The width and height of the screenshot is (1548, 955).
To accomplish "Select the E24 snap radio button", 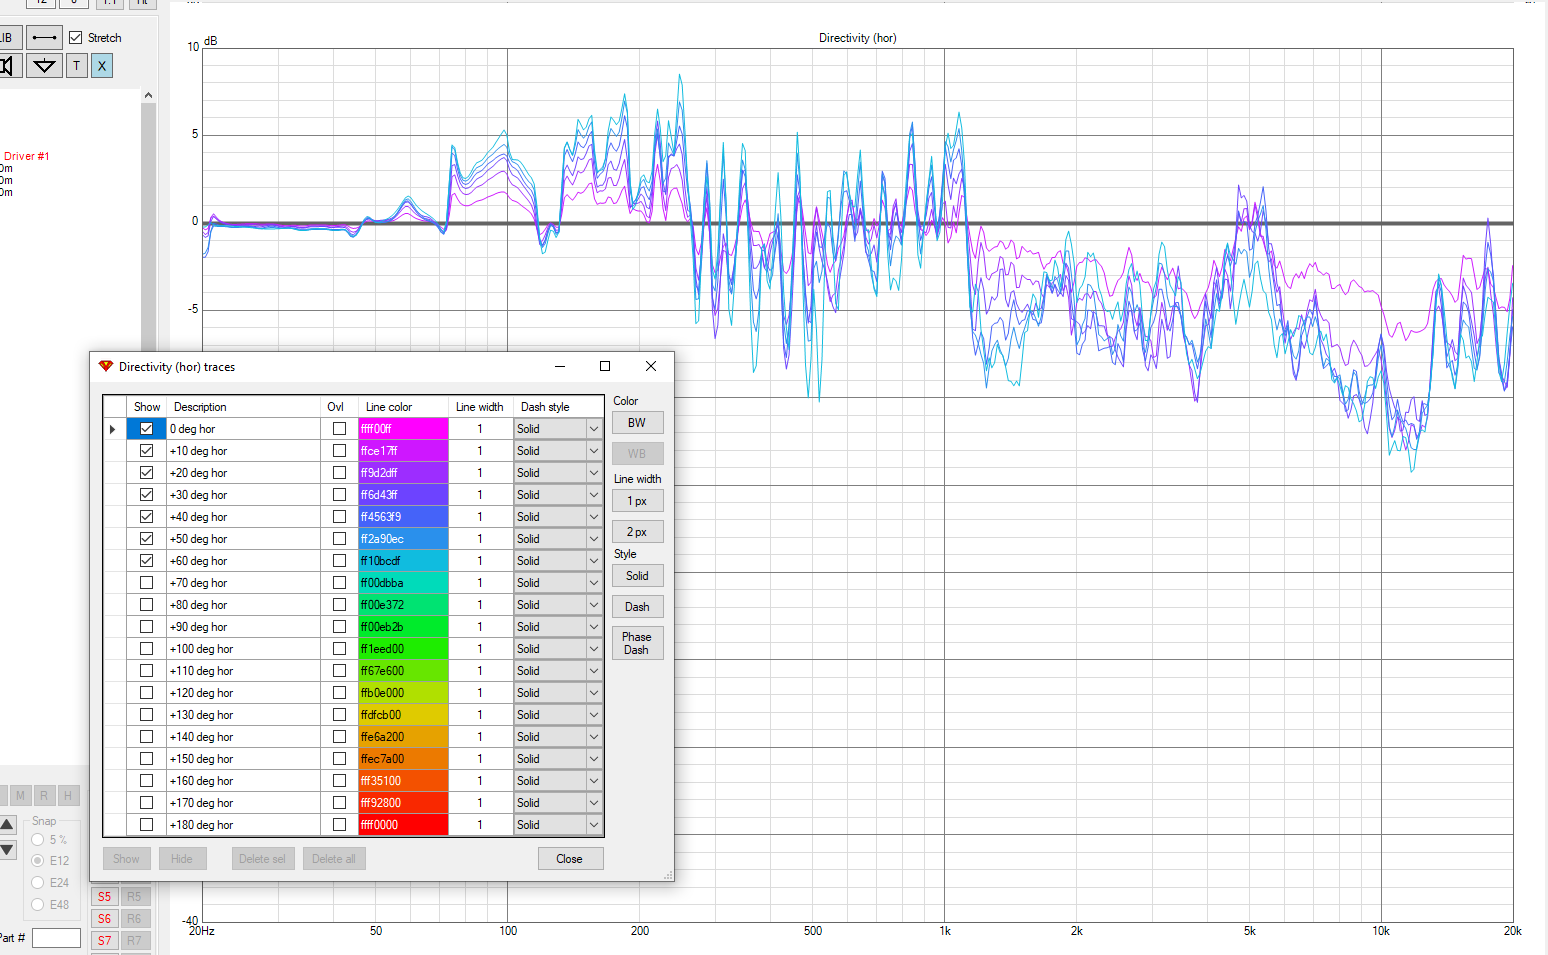I will click(x=38, y=883).
